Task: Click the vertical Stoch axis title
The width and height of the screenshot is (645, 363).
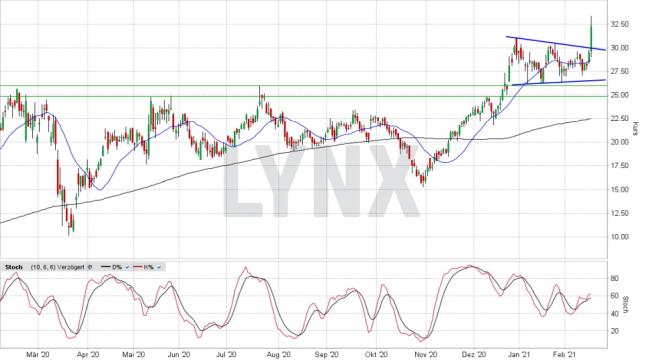Action: pos(626,305)
